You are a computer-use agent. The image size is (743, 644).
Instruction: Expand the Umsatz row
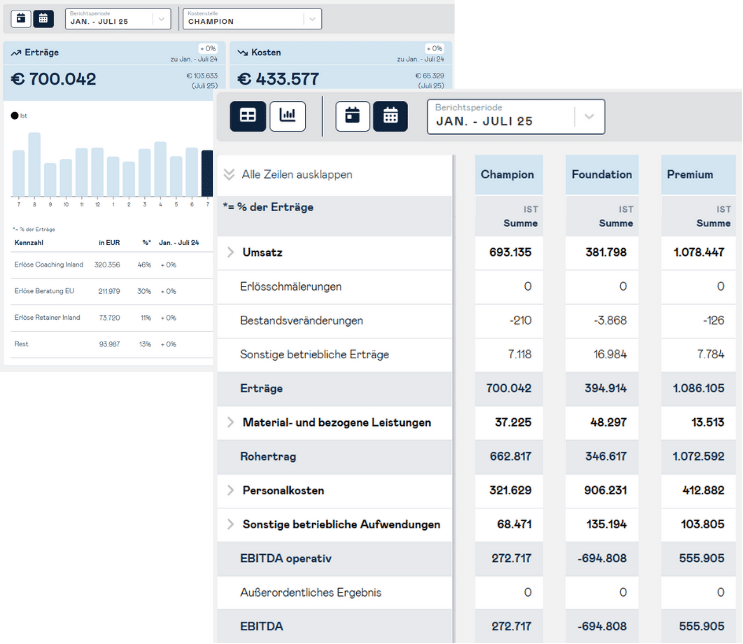click(230, 252)
